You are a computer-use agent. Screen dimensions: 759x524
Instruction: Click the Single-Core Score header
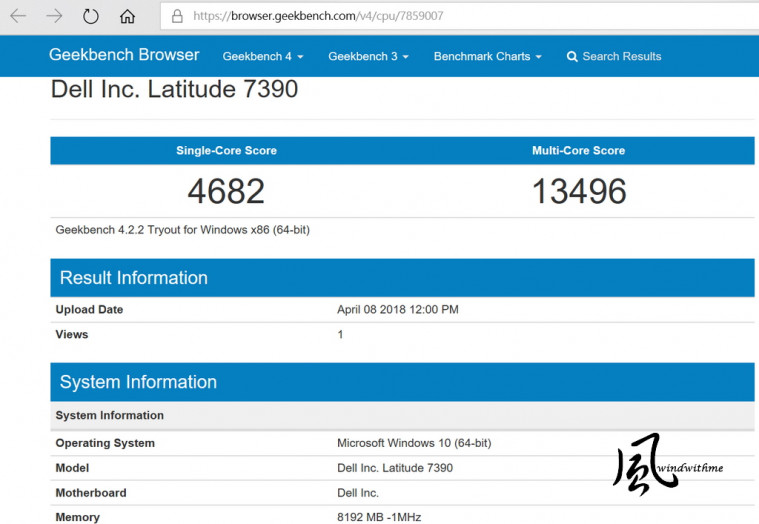(x=226, y=151)
